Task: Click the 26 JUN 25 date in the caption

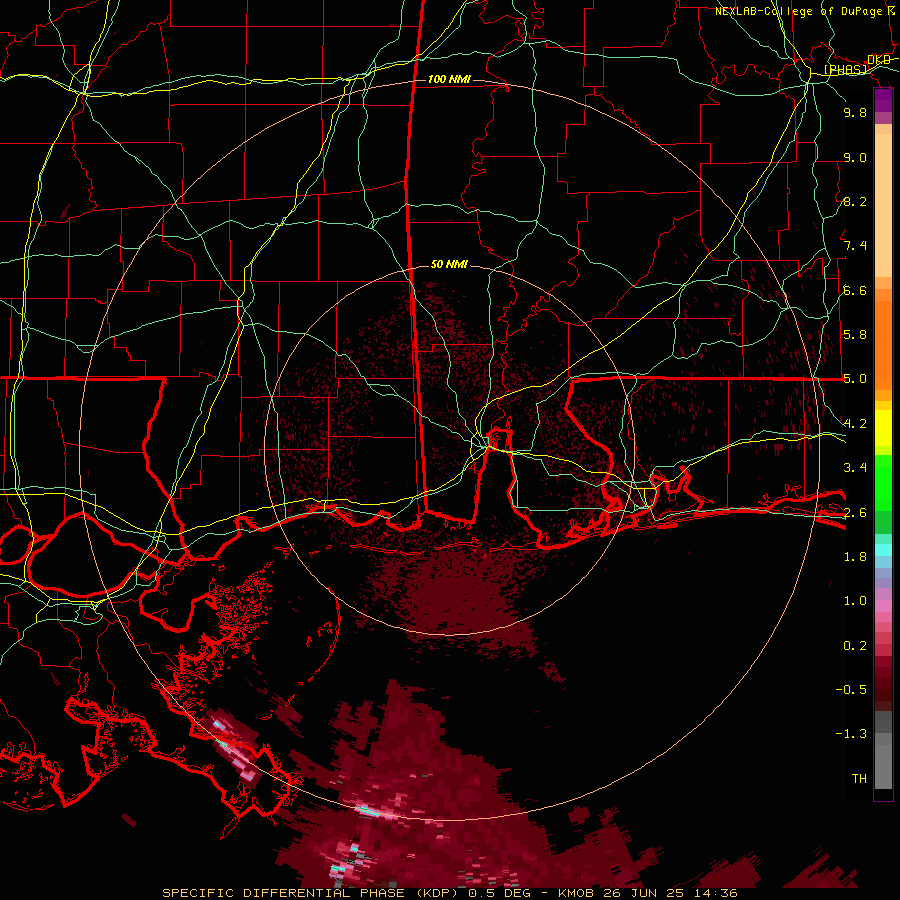Action: pyautogui.click(x=643, y=893)
